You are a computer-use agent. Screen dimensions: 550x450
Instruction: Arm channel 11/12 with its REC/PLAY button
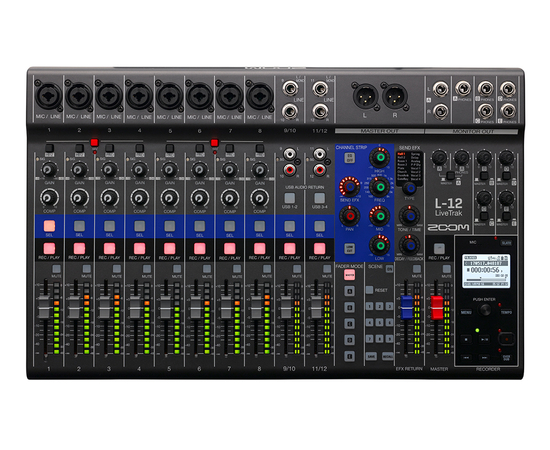pyautogui.click(x=320, y=249)
